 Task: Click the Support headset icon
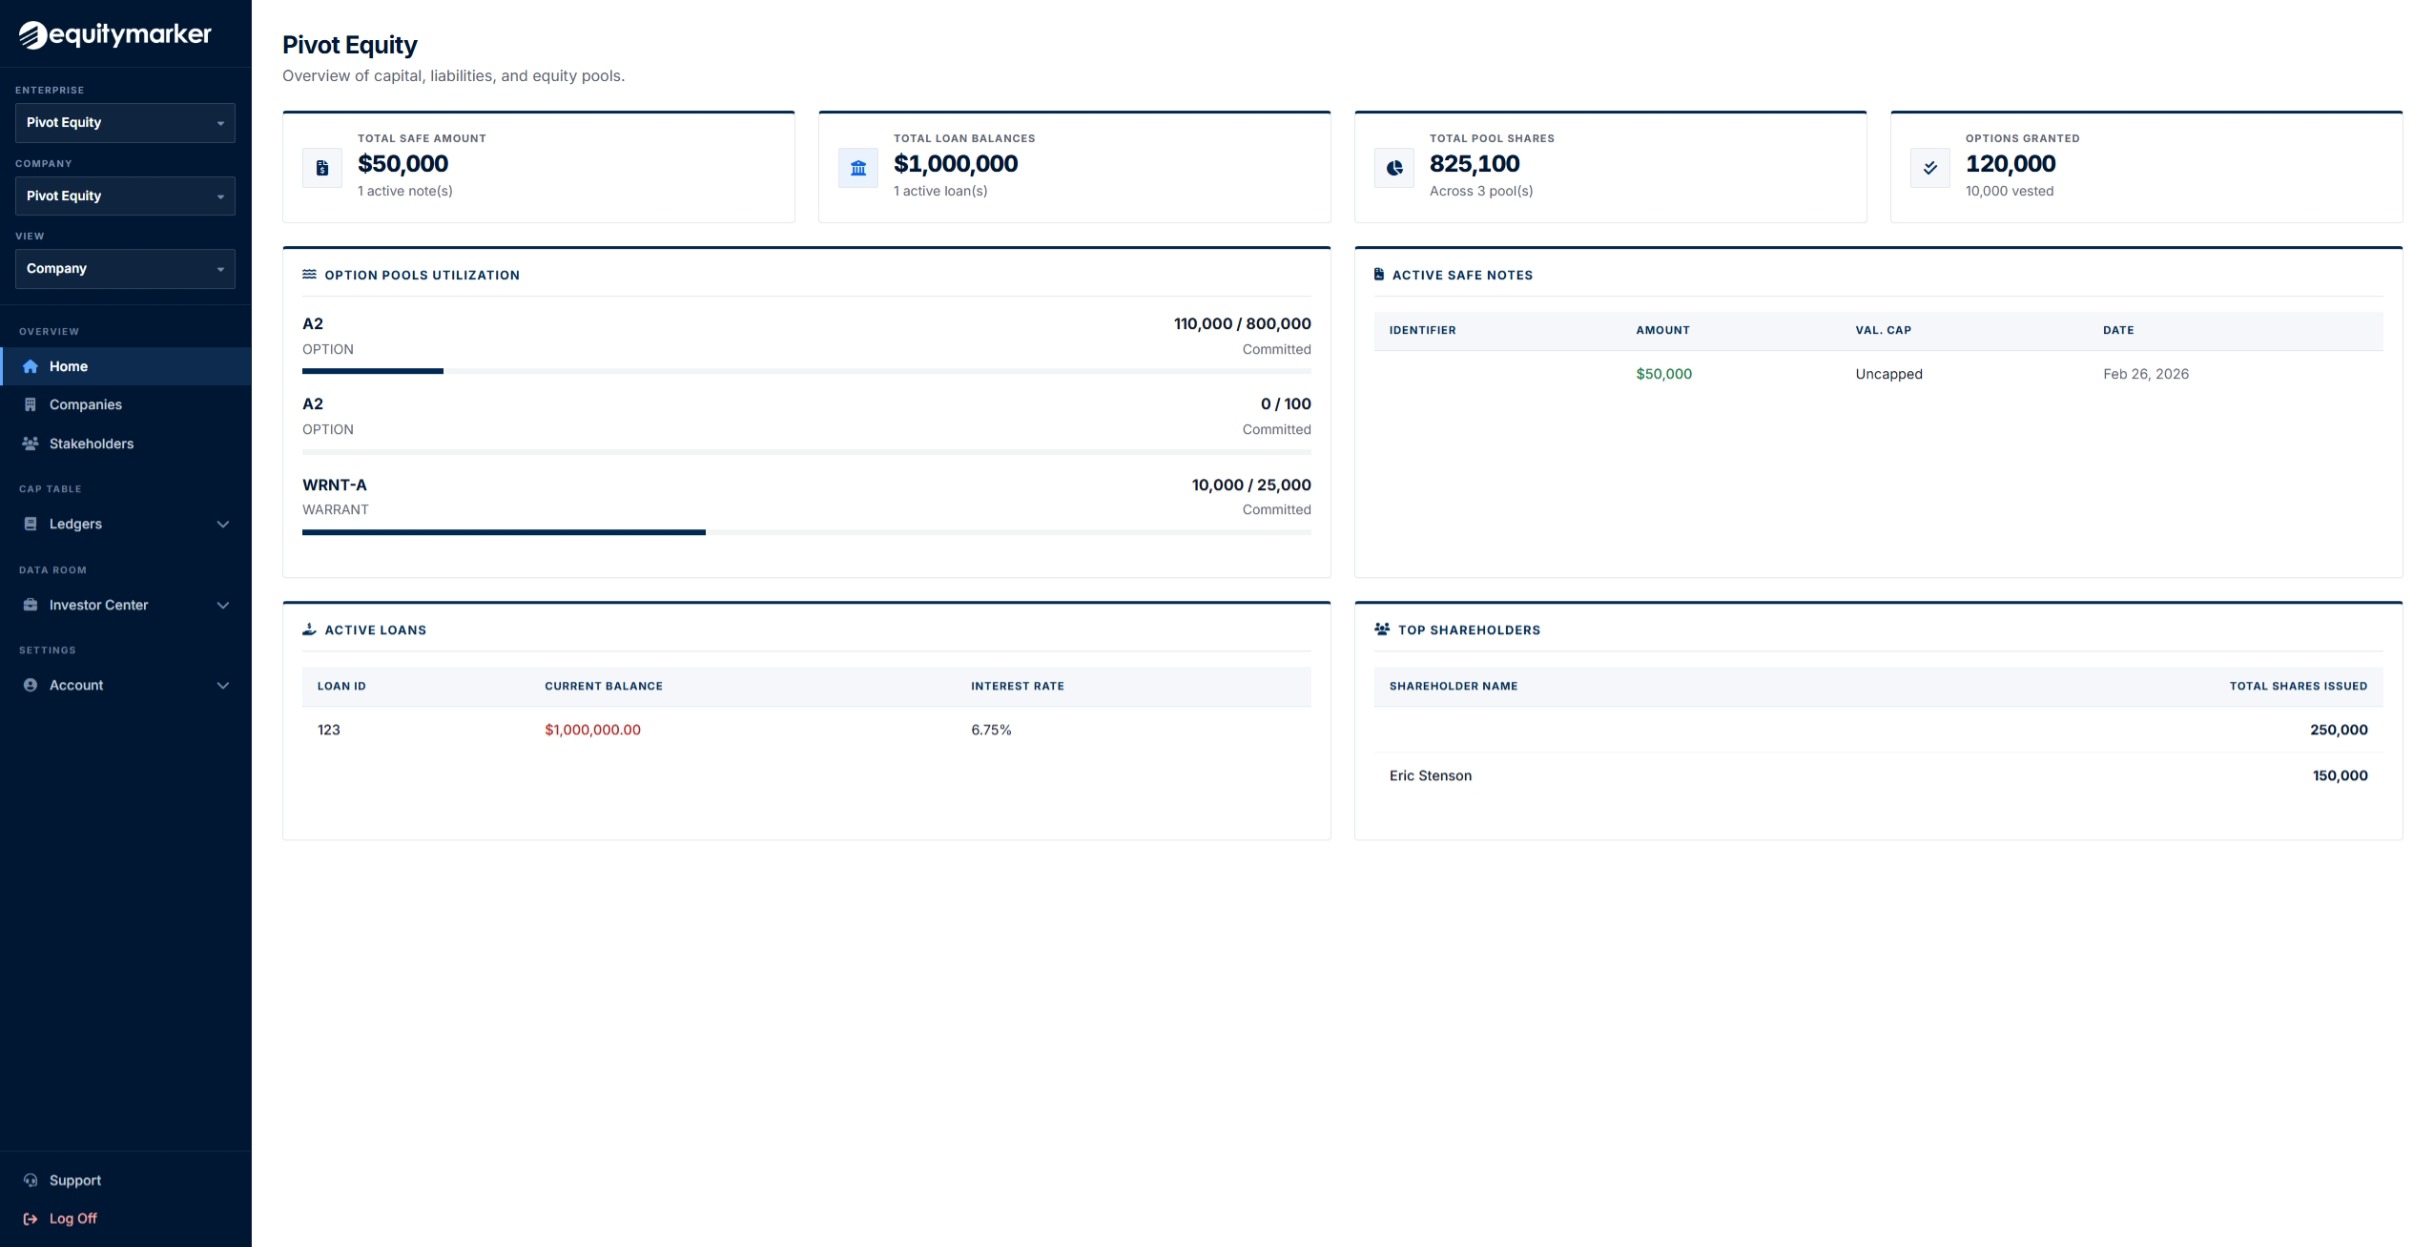pos(30,1180)
